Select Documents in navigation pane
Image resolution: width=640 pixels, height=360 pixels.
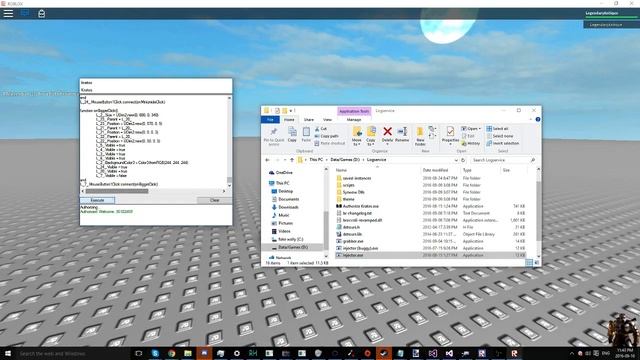[x=289, y=199]
